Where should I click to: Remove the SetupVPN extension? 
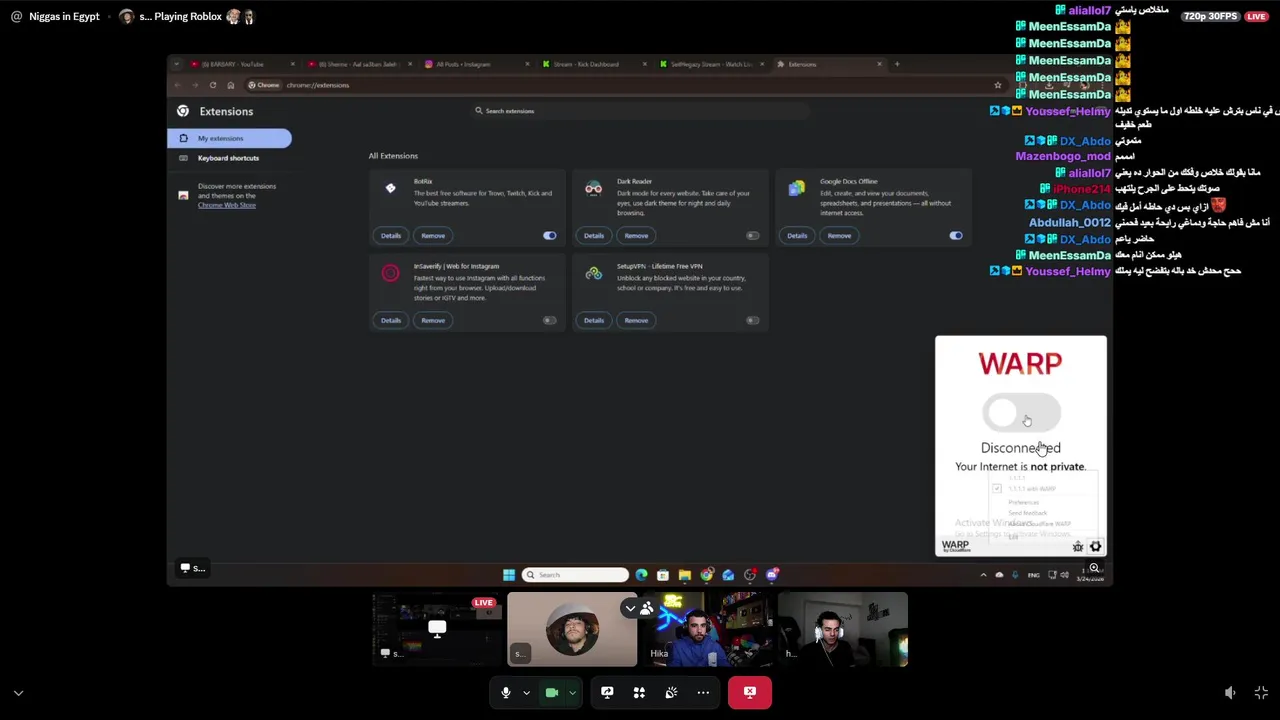[636, 321]
